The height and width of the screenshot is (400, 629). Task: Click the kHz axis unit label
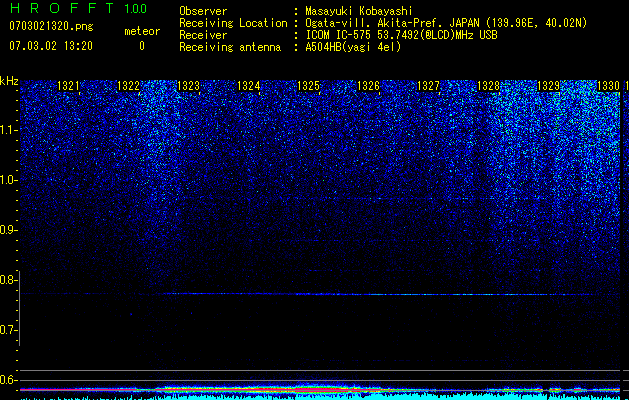pos(9,81)
